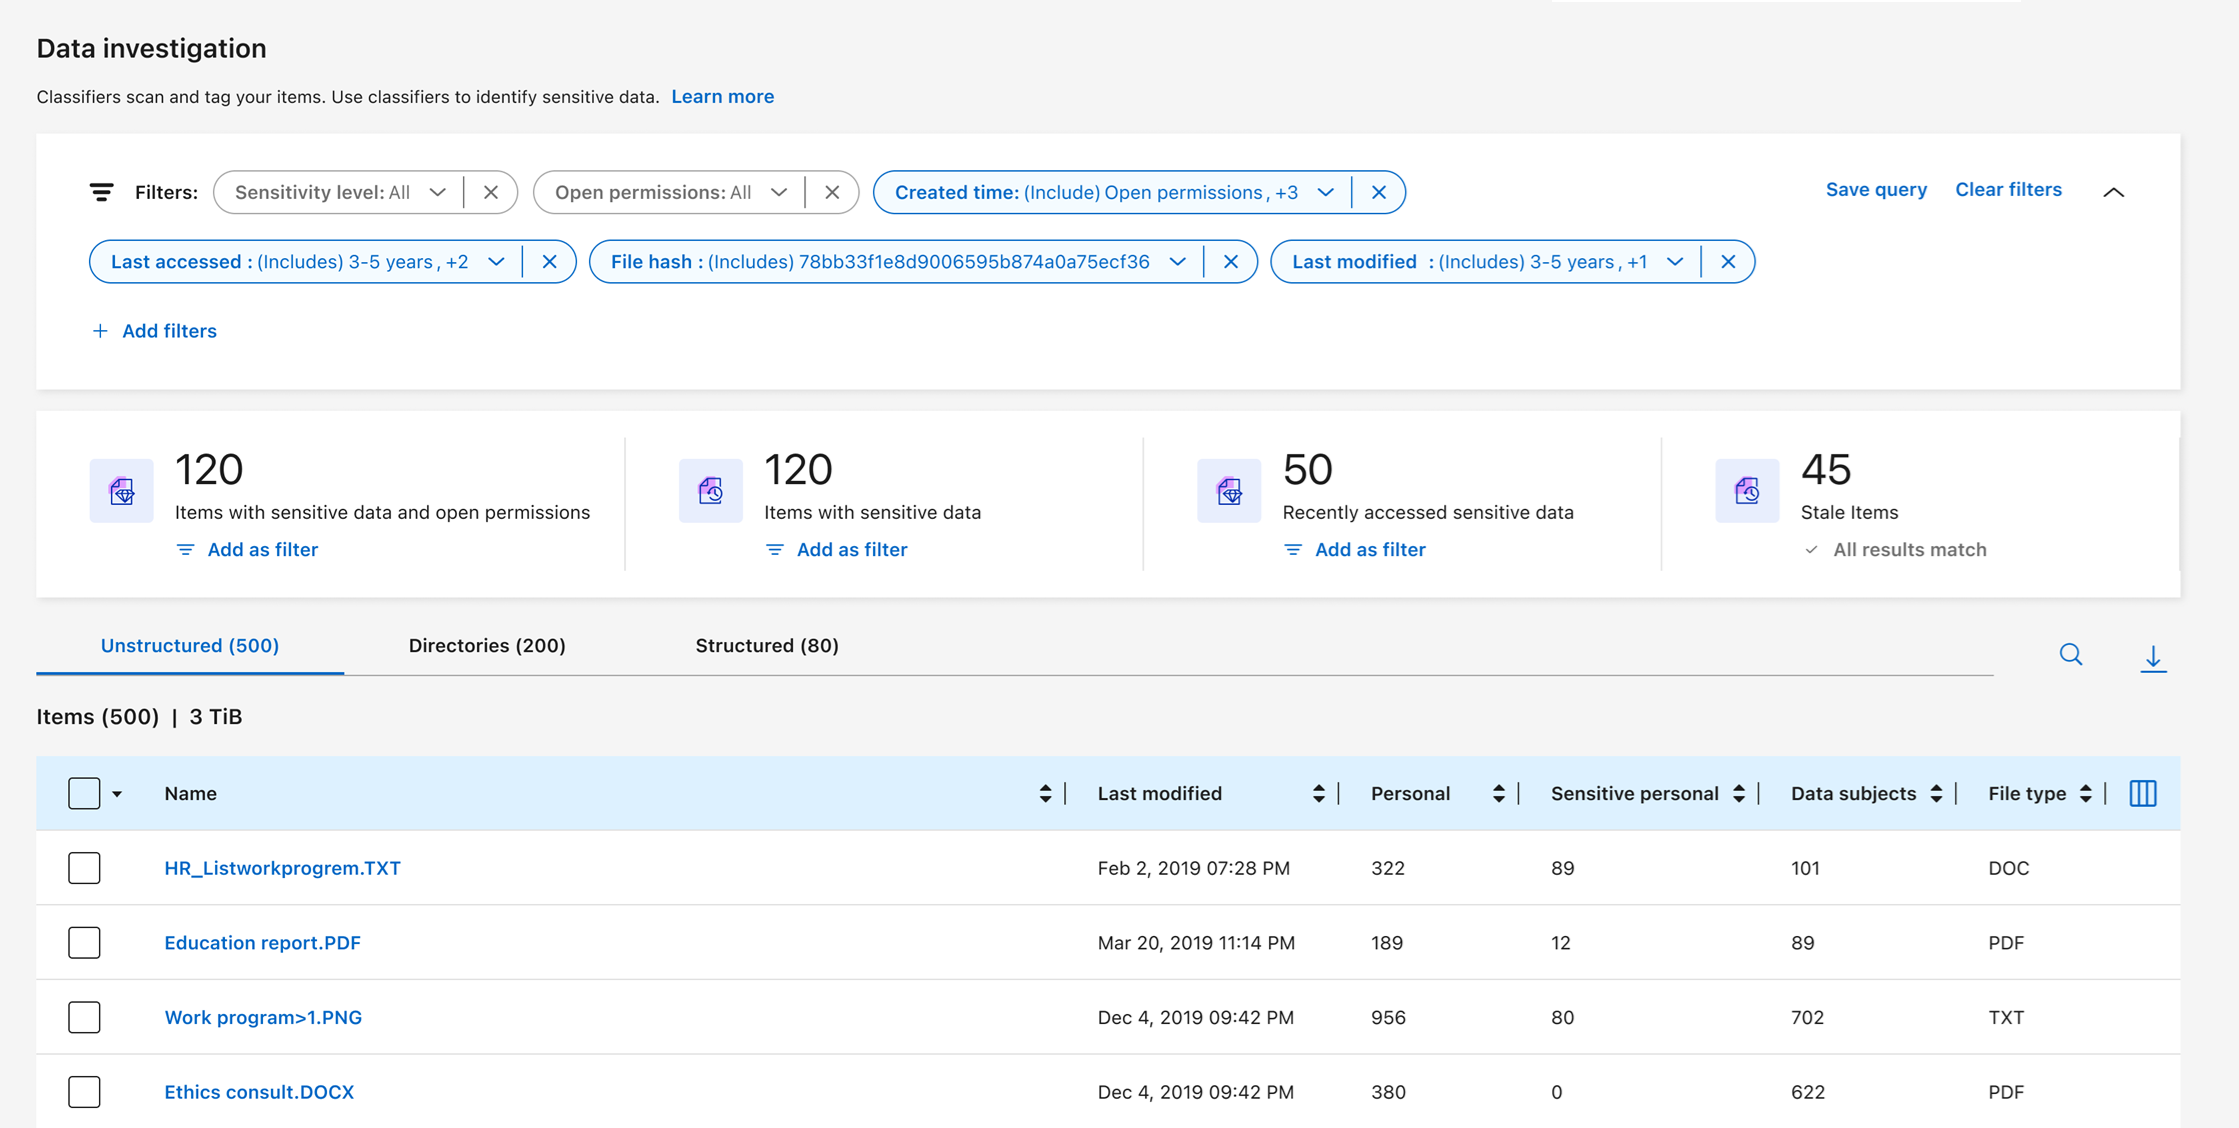Click the Stale Items card icon

coord(1746,491)
